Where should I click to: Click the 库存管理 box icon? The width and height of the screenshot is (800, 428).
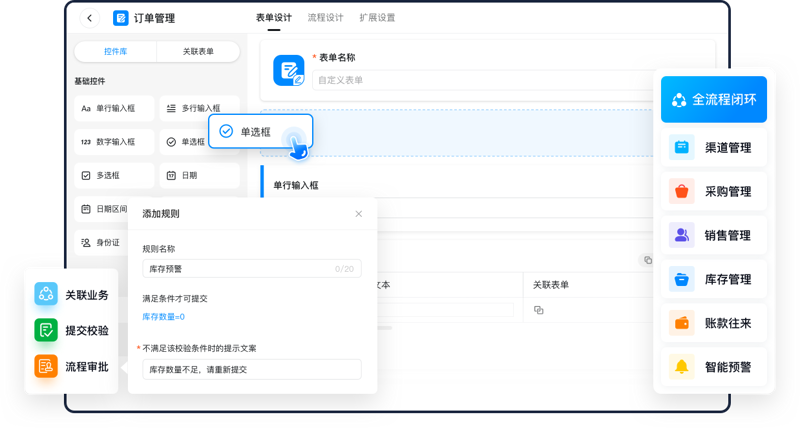pos(682,279)
